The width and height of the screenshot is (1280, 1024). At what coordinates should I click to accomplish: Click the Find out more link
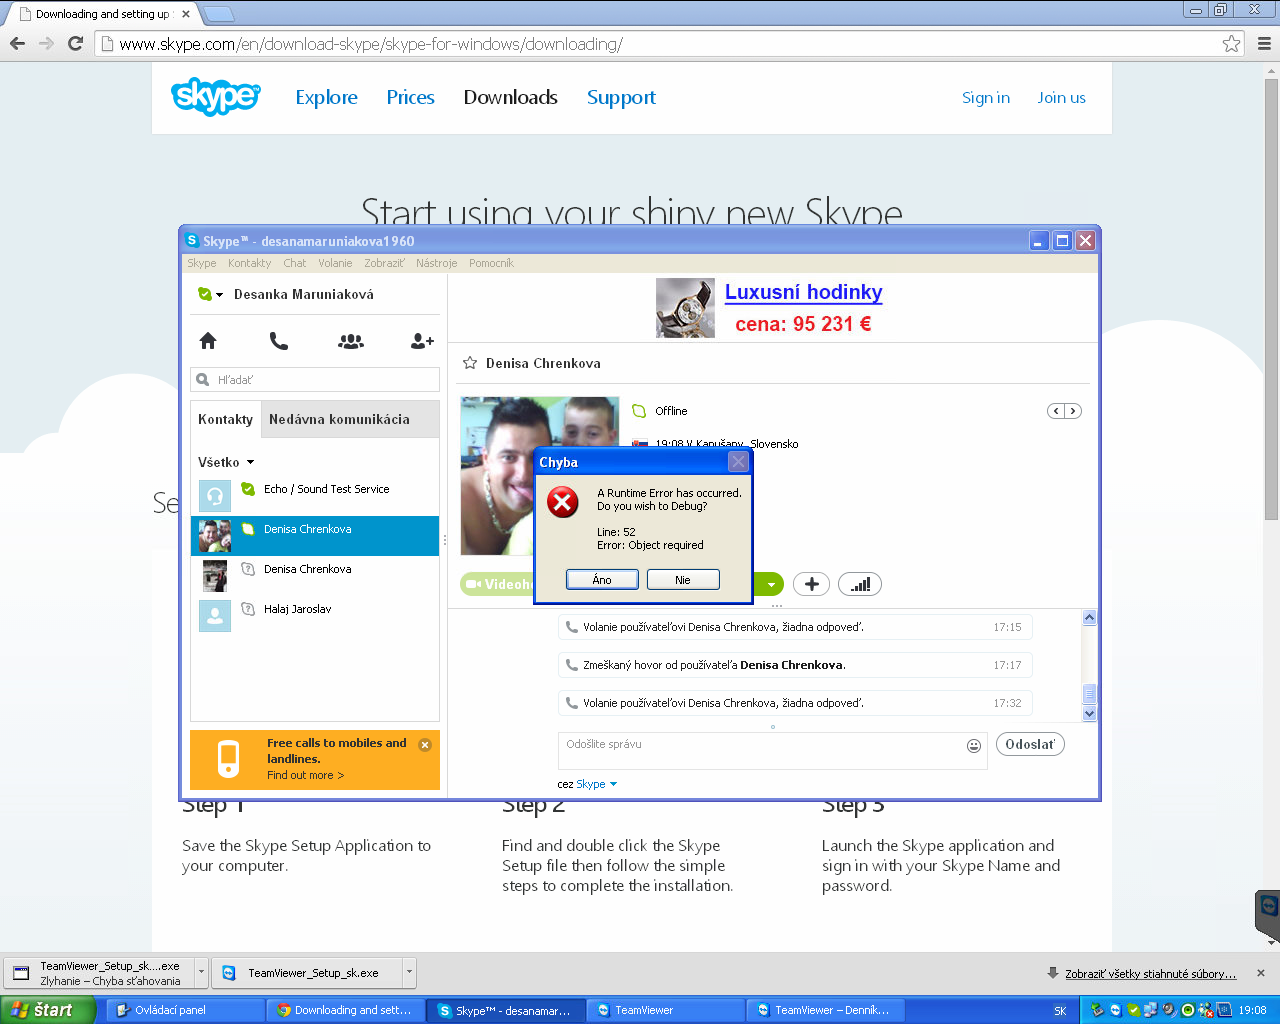[x=305, y=775]
